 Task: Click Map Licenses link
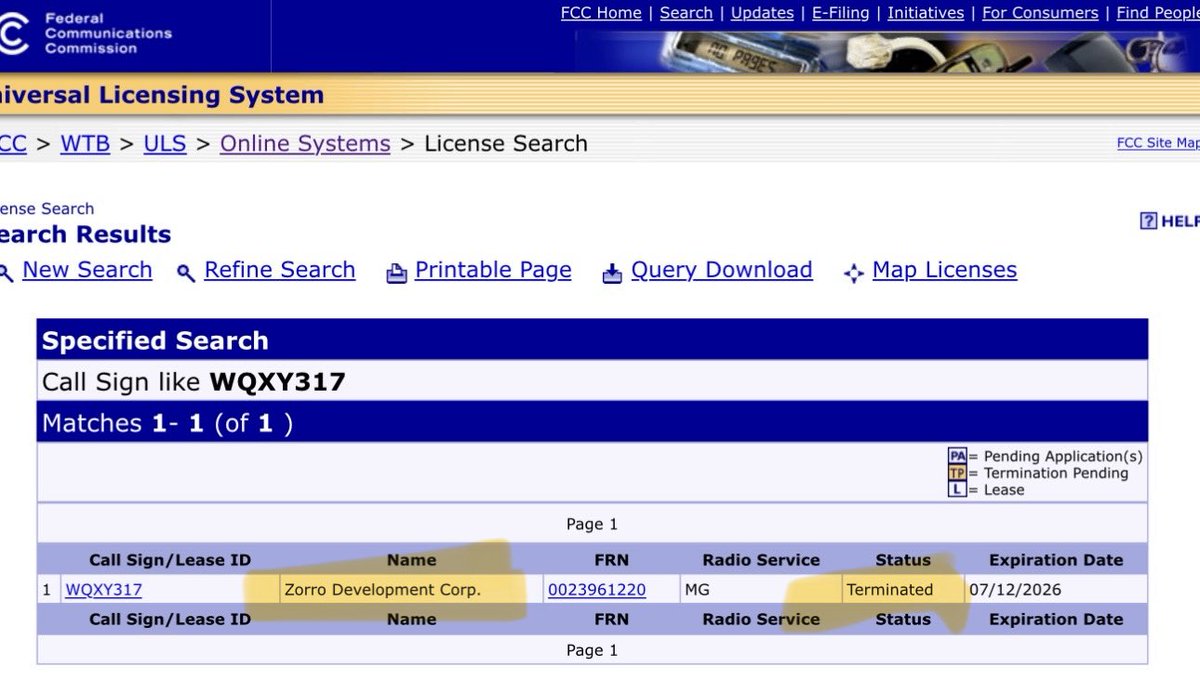(944, 270)
